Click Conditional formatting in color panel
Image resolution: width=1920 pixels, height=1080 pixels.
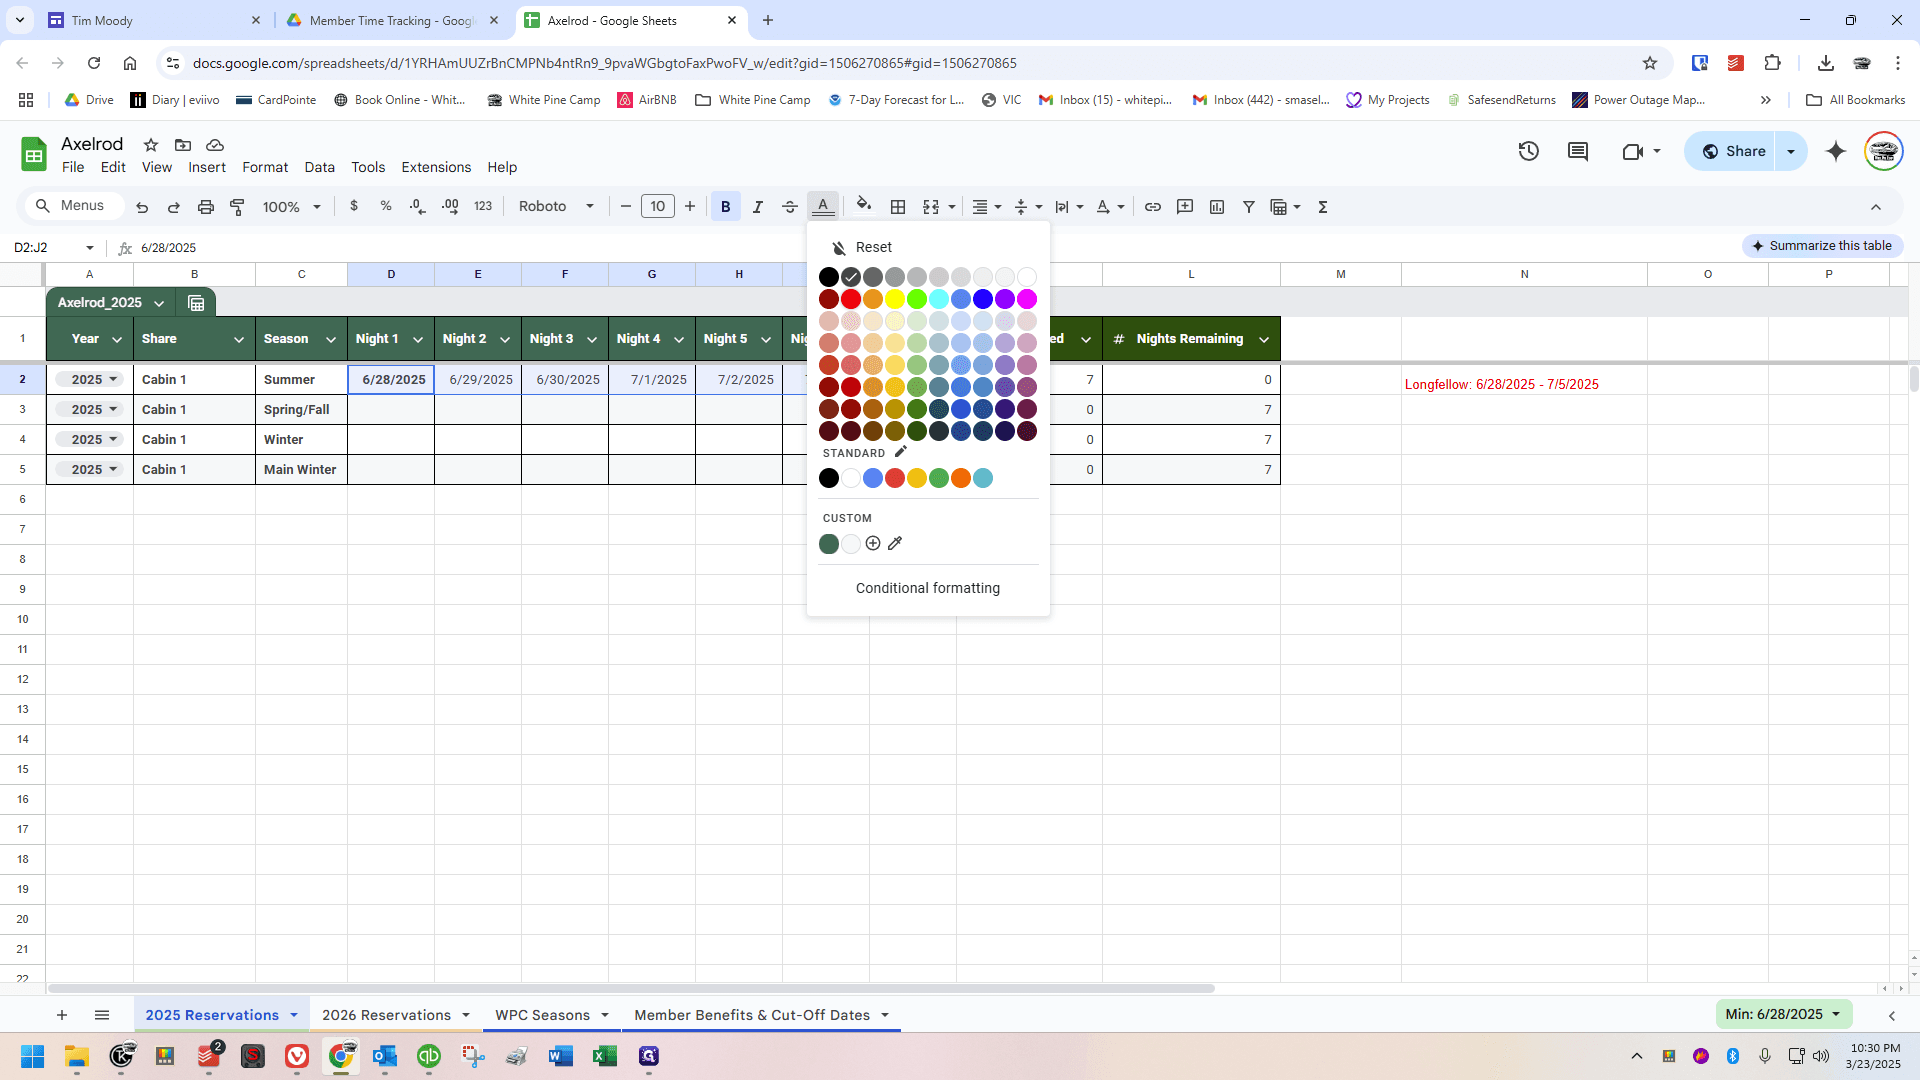[928, 588]
